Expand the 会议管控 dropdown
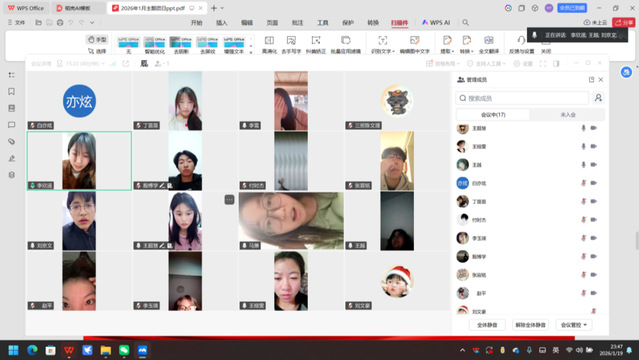 point(574,325)
